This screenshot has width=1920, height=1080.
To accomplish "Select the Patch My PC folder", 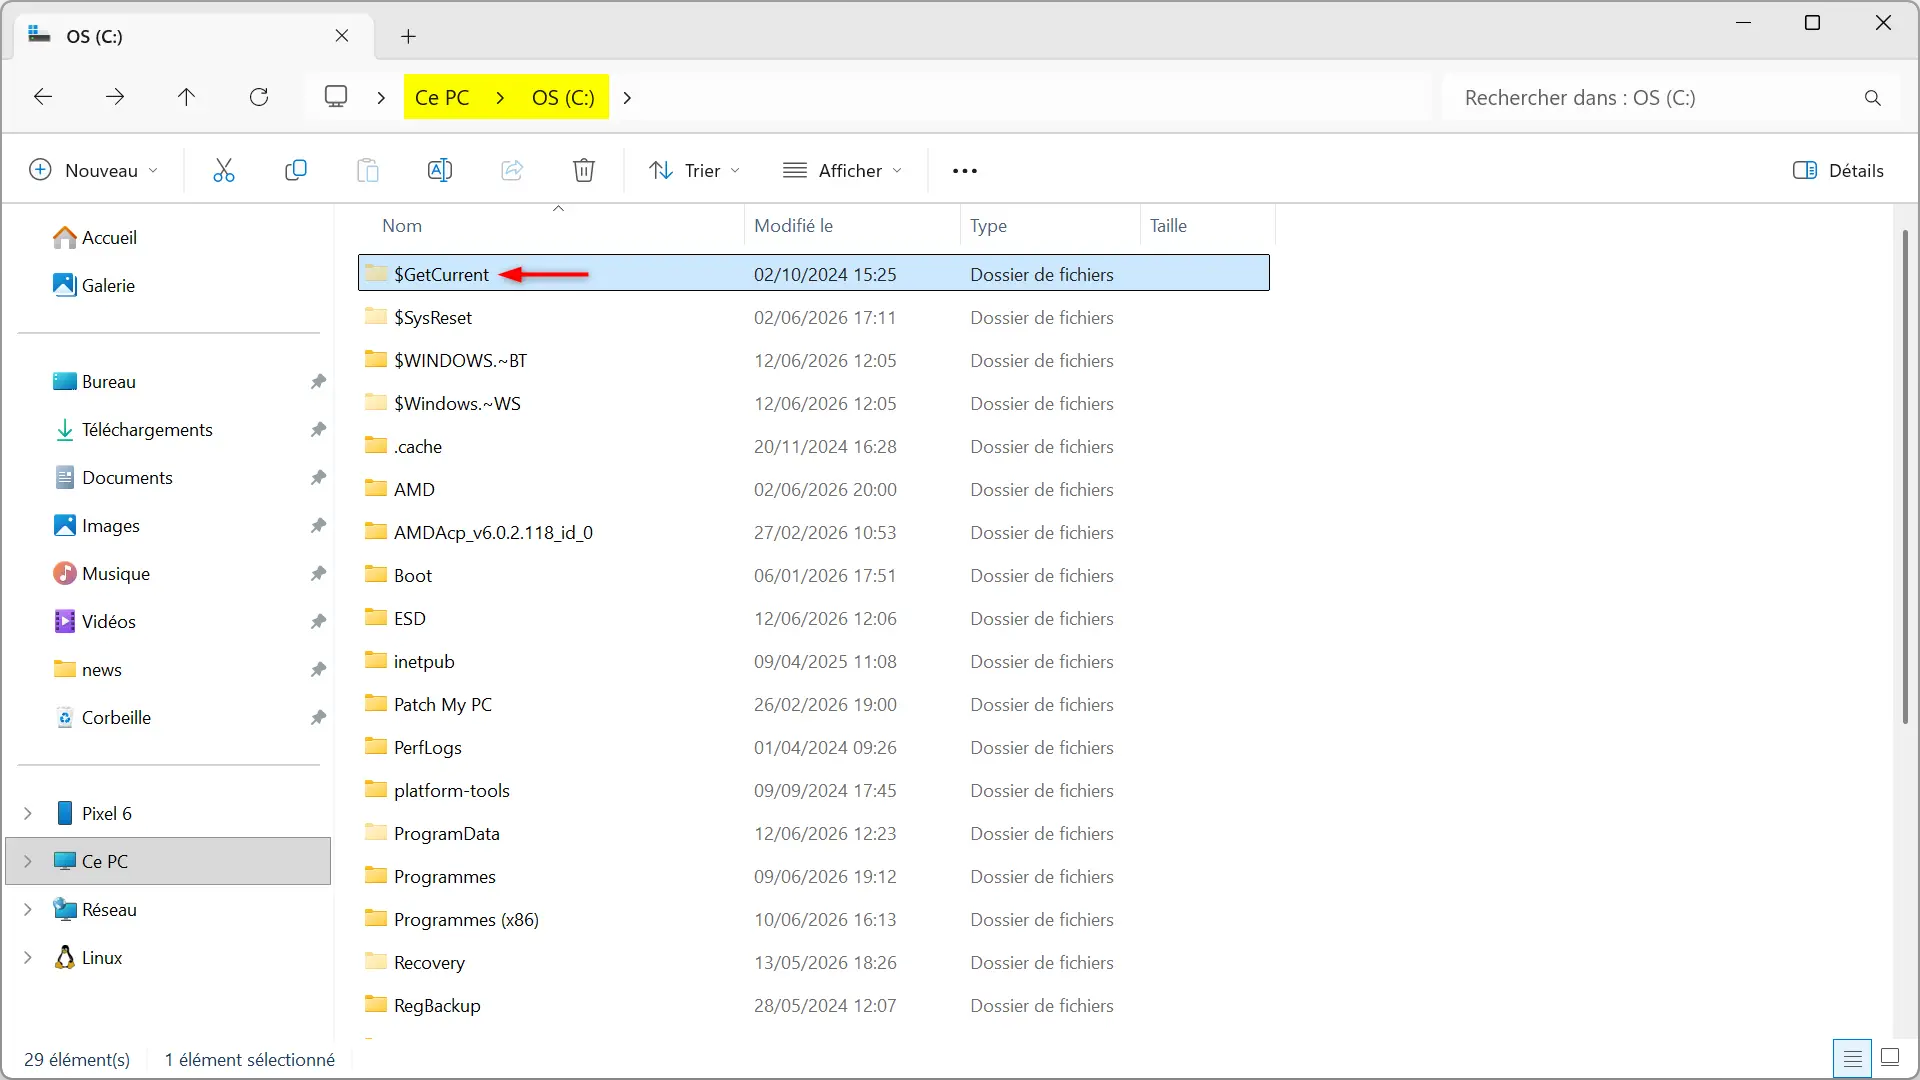I will 814,704.
